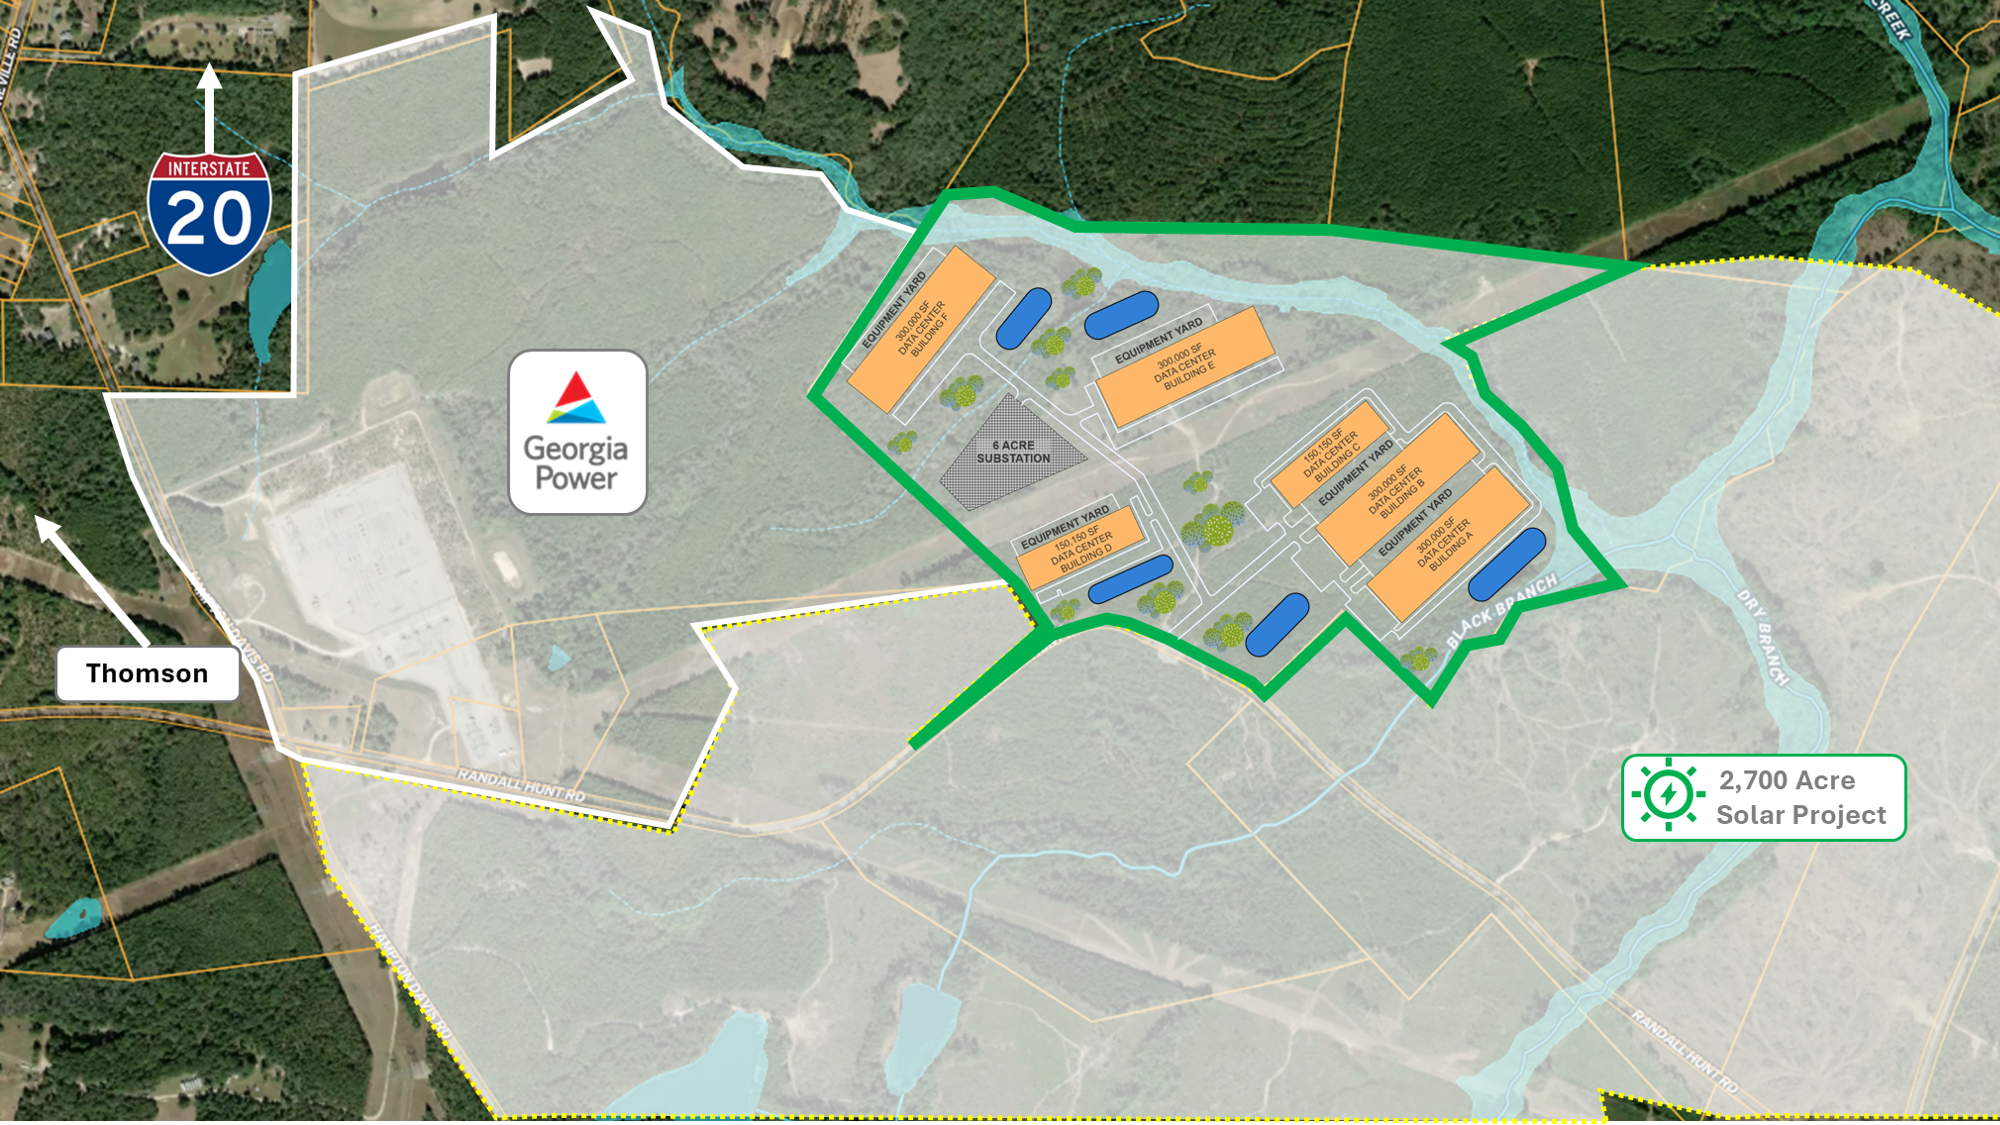Select Data Center Building A rectangle
The height and width of the screenshot is (1125, 2000).
[1448, 546]
